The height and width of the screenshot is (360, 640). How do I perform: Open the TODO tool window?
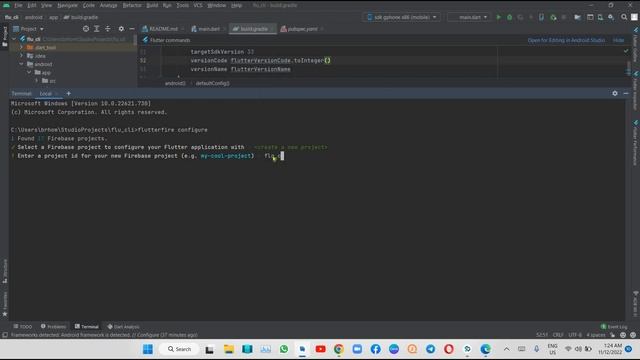pyautogui.click(x=23, y=327)
